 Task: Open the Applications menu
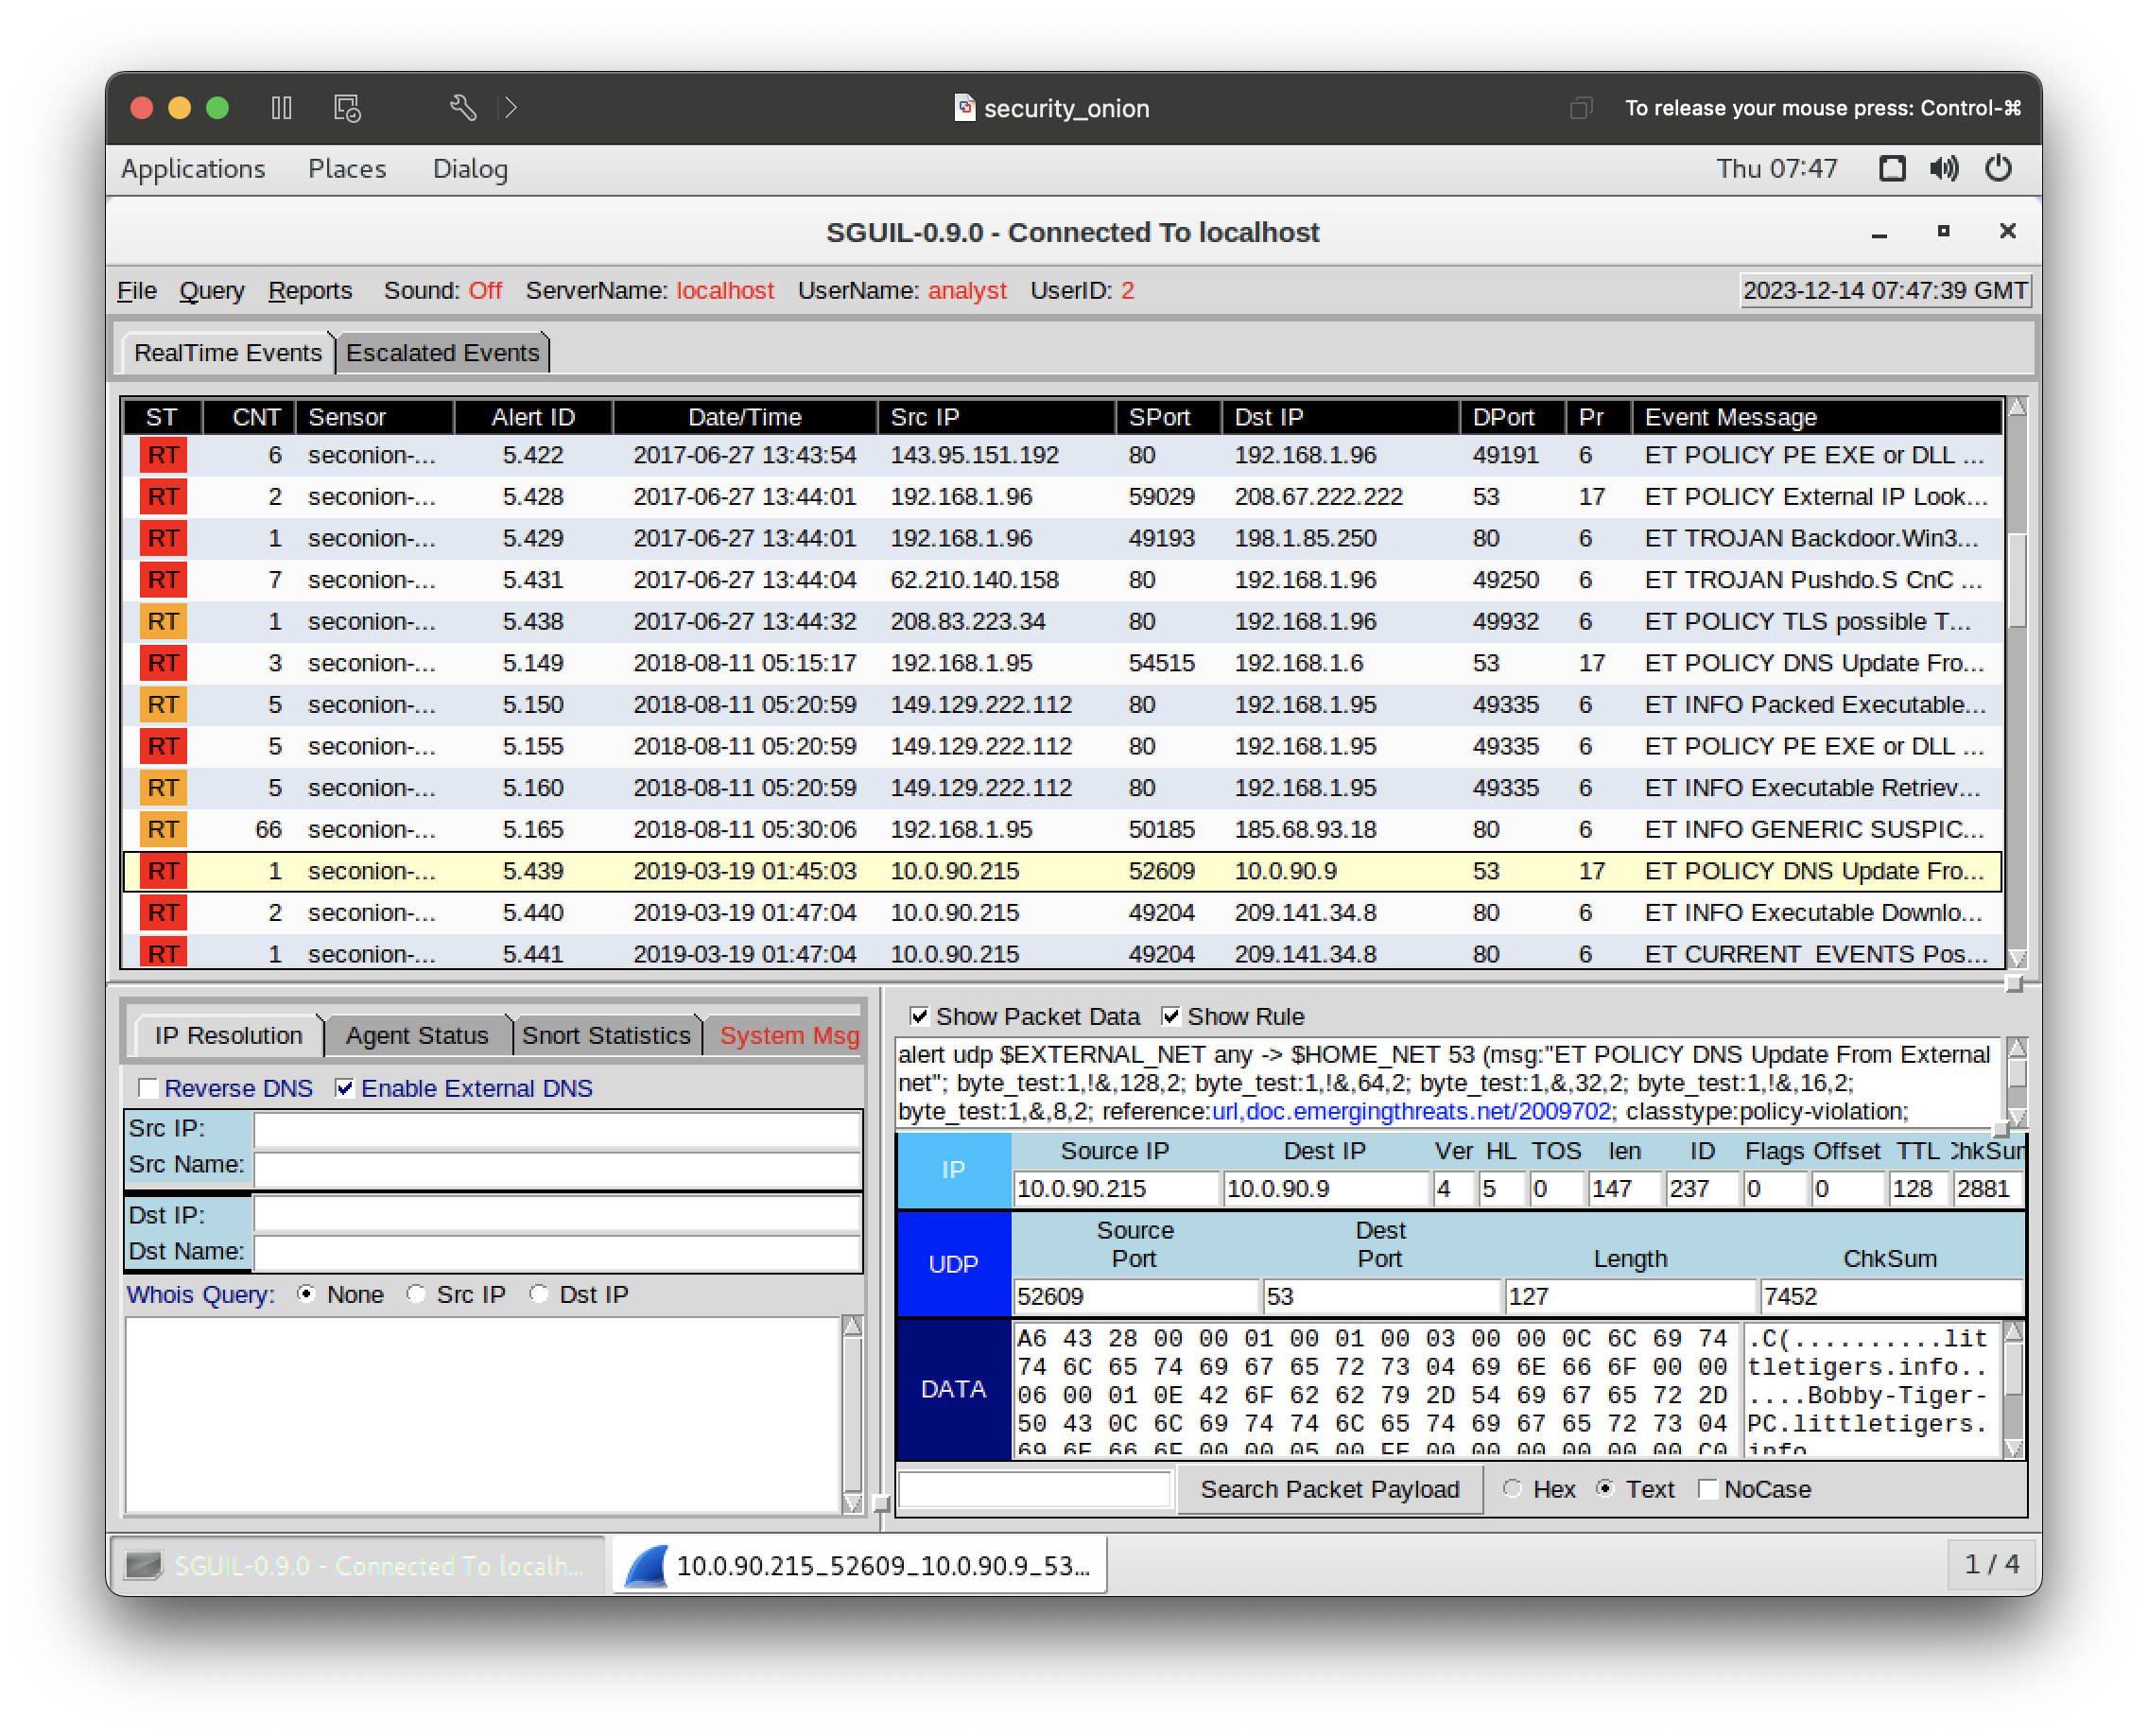click(x=193, y=168)
